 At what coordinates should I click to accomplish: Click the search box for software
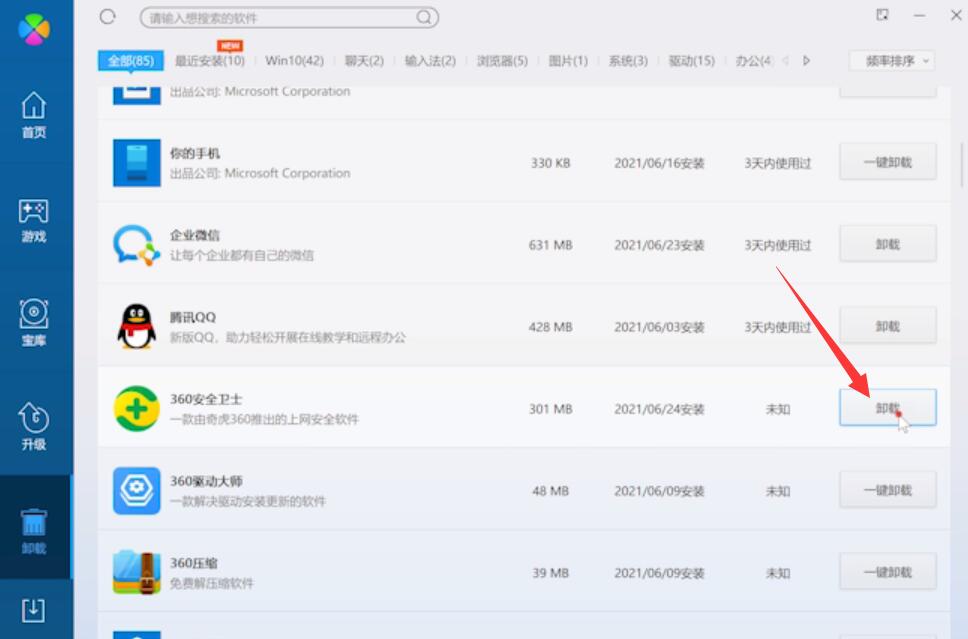point(290,17)
